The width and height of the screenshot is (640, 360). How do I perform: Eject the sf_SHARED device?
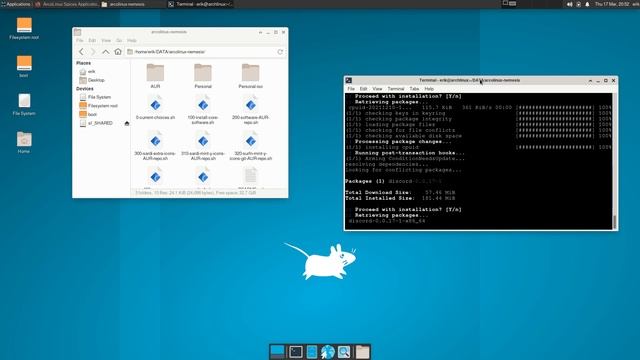pyautogui.click(x=127, y=123)
